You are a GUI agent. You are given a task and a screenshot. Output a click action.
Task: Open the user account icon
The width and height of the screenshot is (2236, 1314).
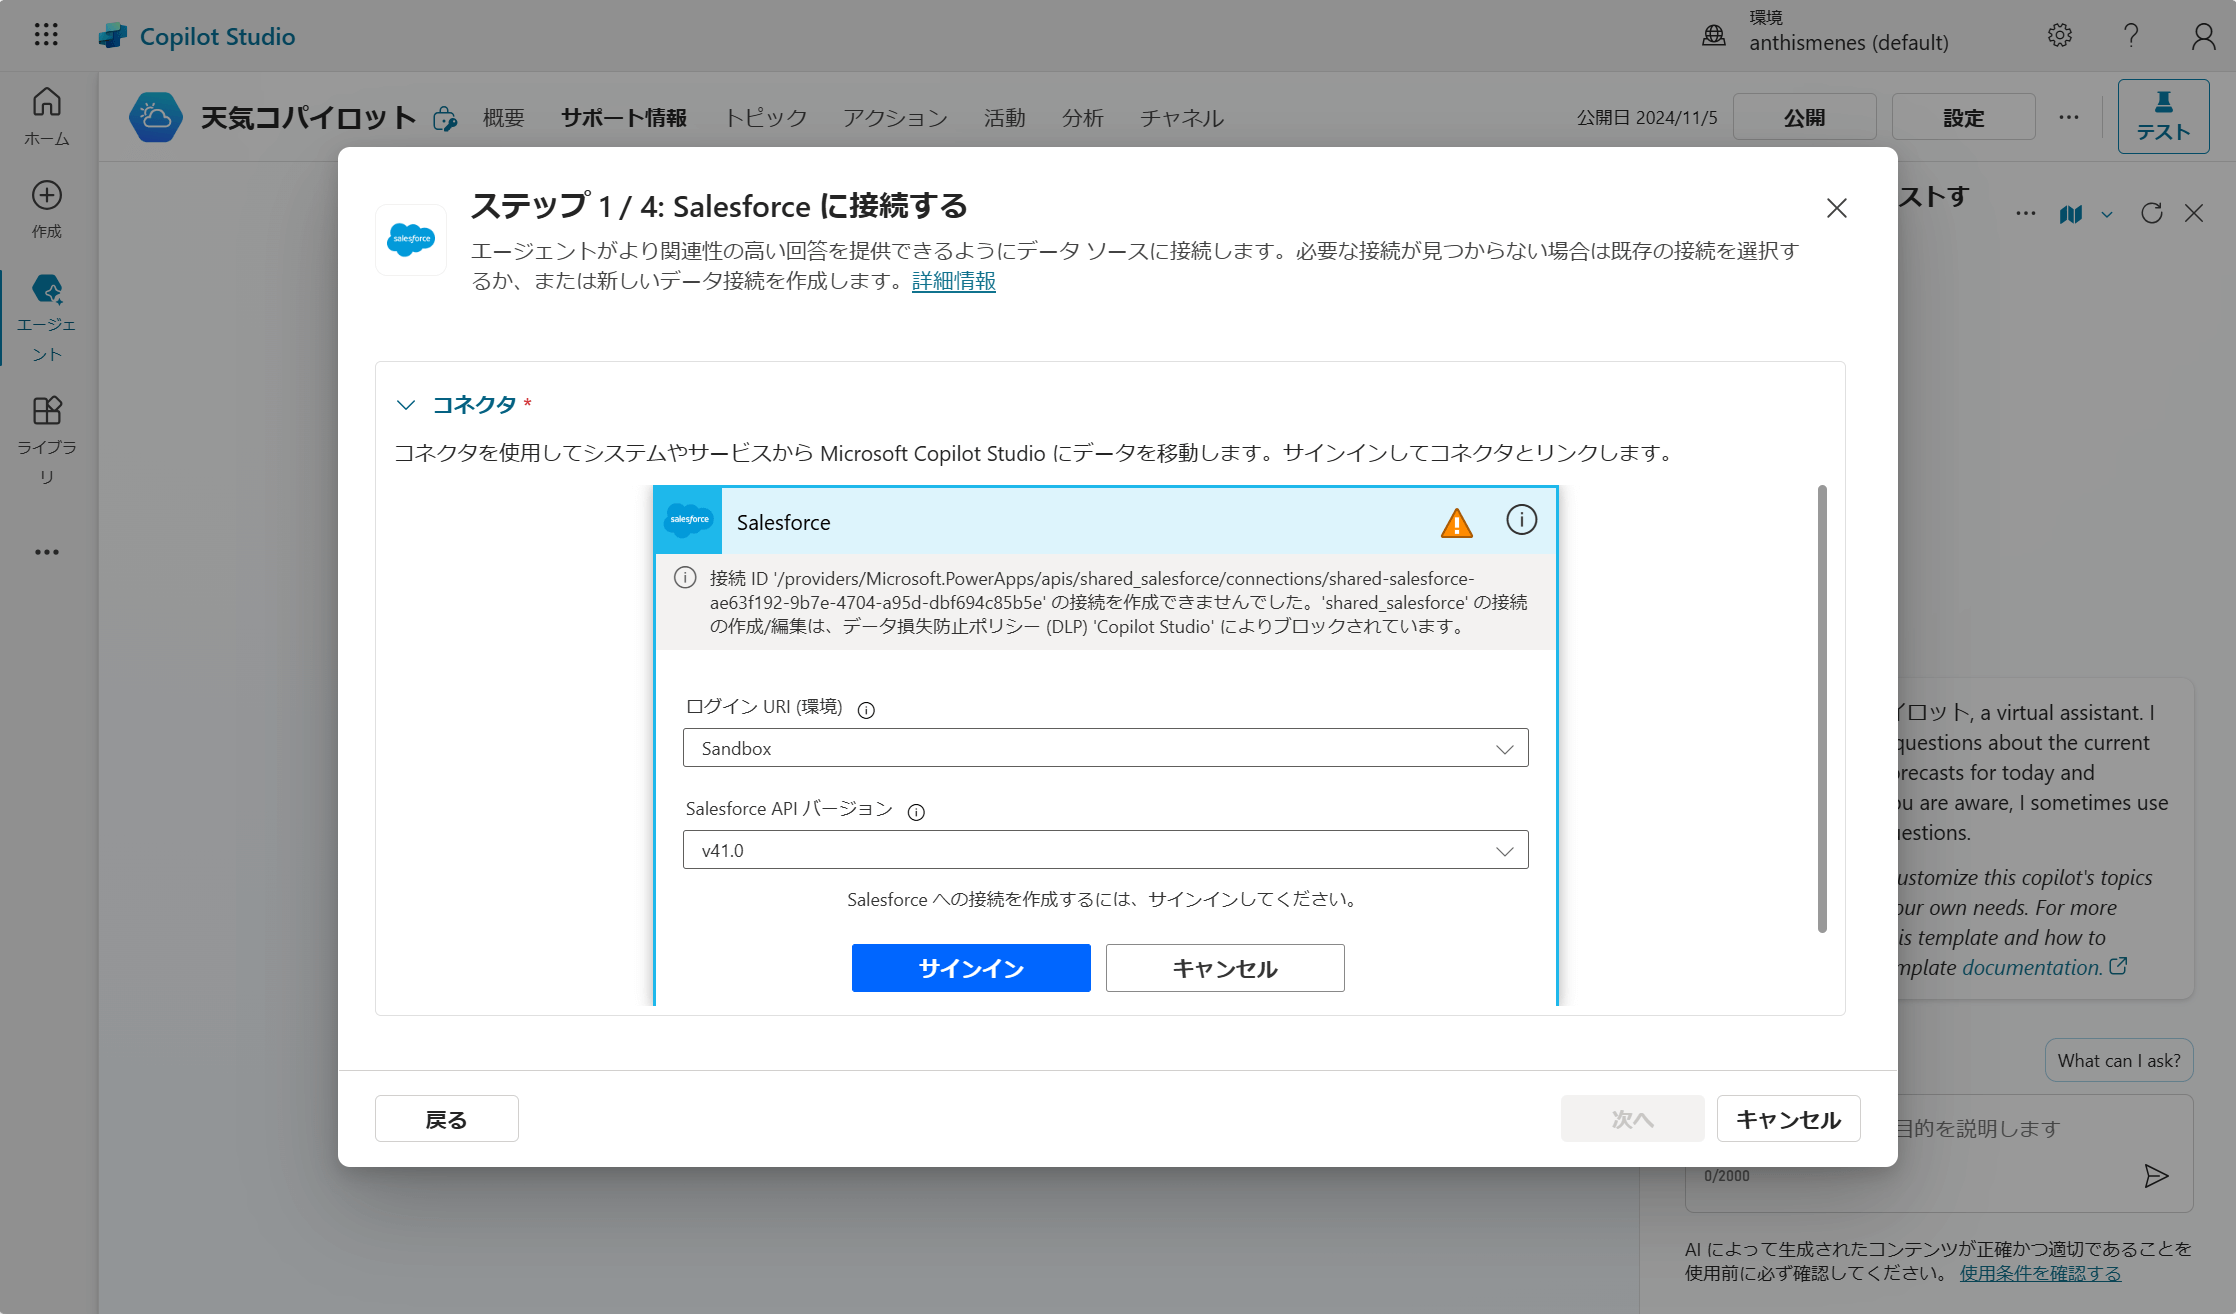pyautogui.click(x=2203, y=36)
